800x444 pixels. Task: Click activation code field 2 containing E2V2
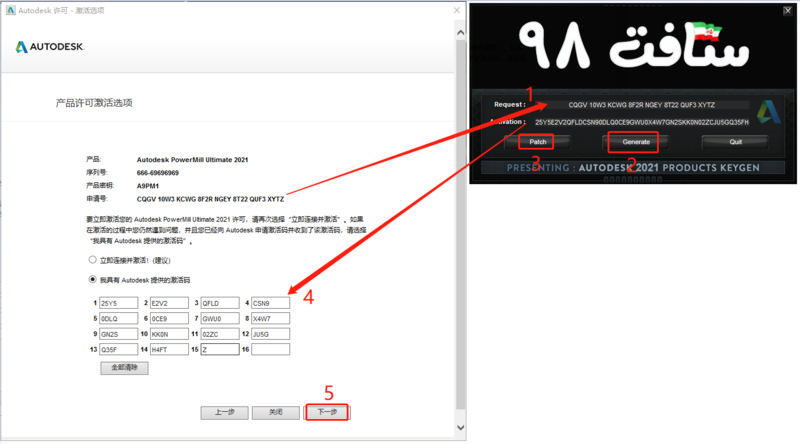click(x=169, y=303)
